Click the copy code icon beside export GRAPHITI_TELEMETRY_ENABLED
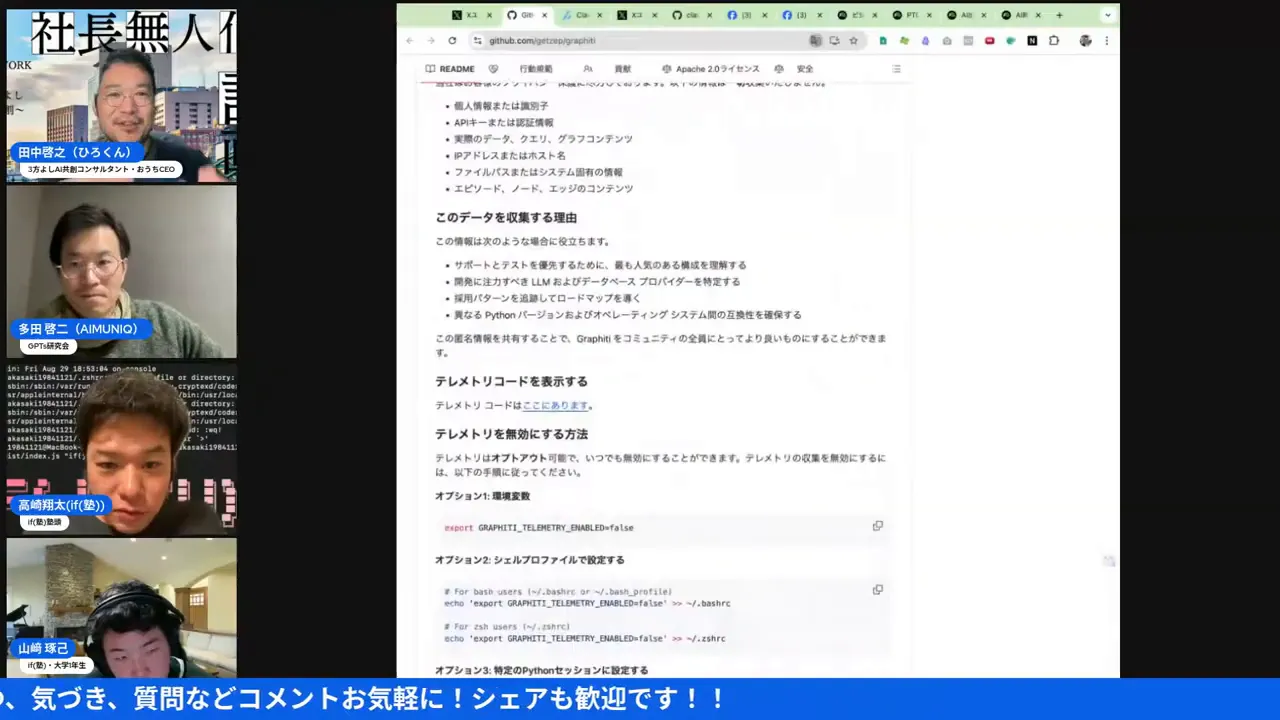The height and width of the screenshot is (720, 1280). [x=877, y=526]
